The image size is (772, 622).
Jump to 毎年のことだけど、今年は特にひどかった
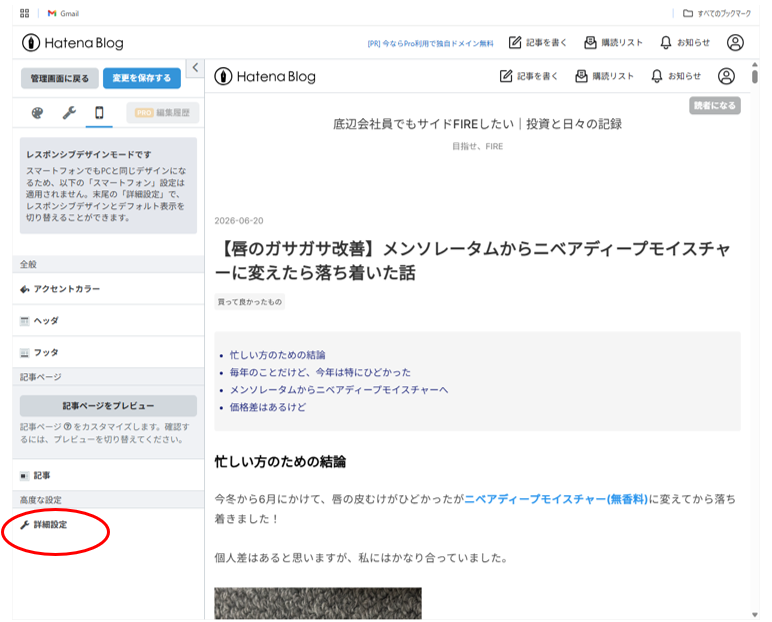tap(320, 372)
